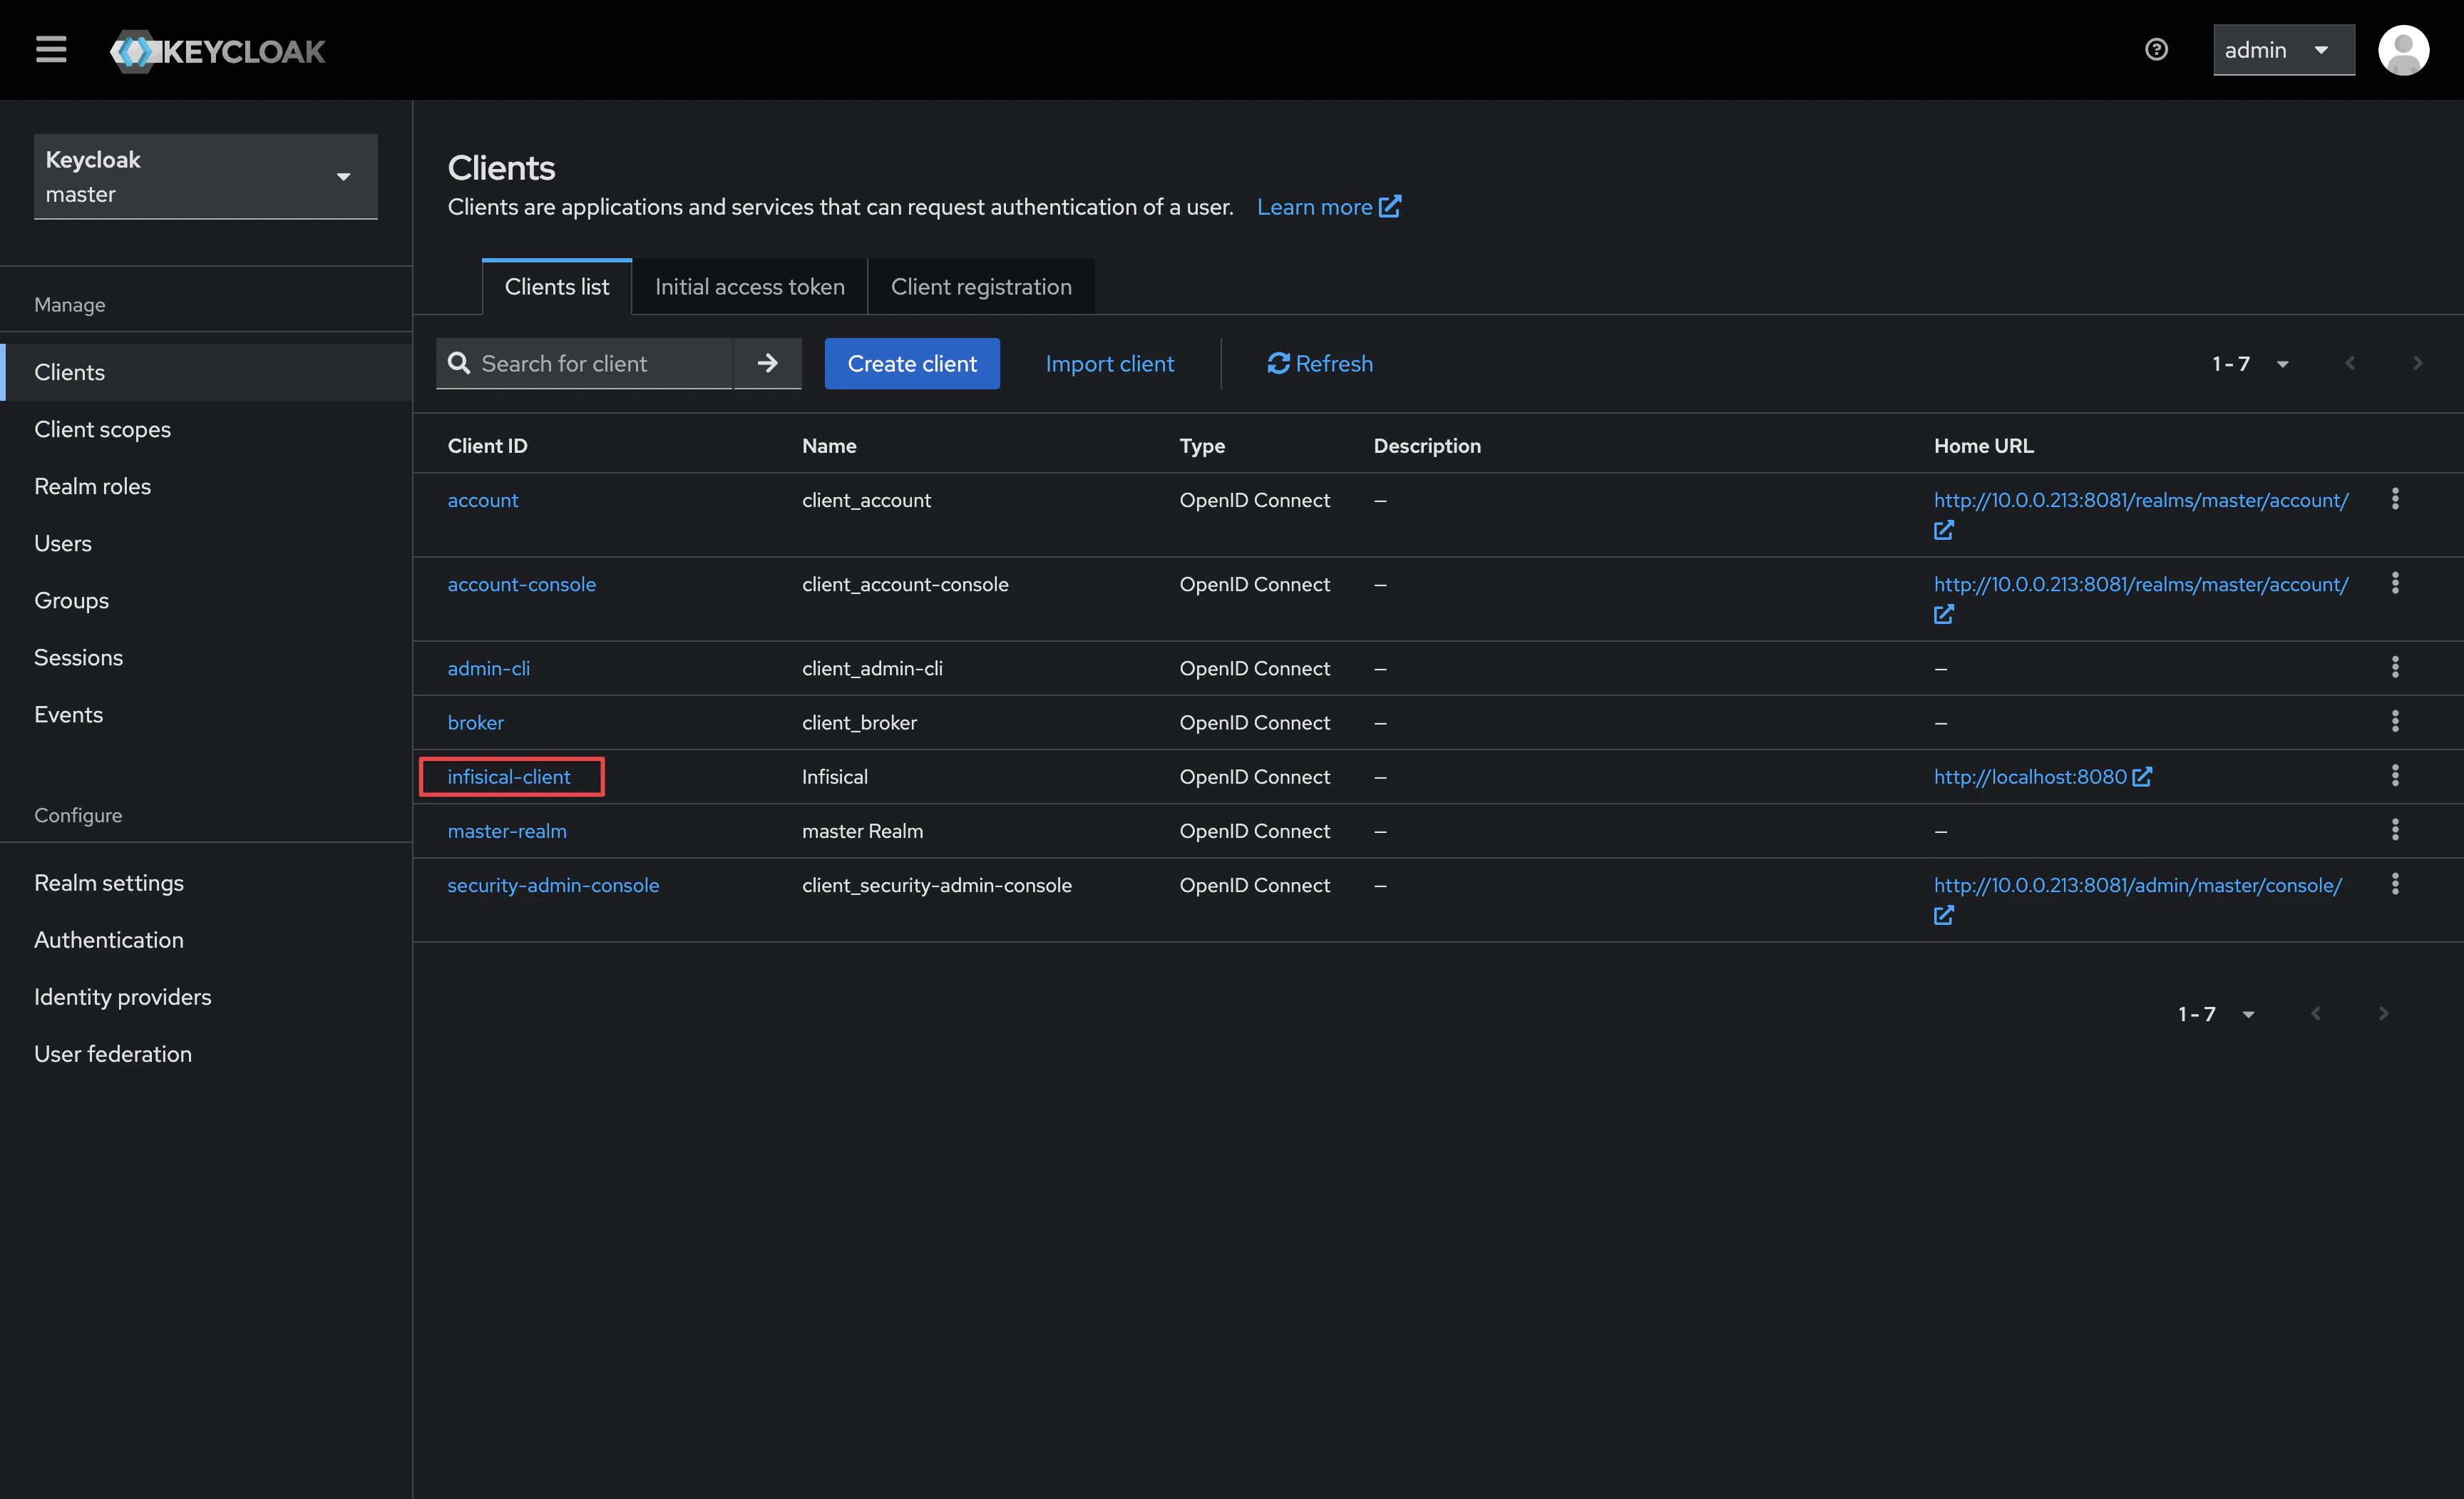This screenshot has width=2464, height=1499.
Task: Focus the Search for client field
Action: click(x=585, y=364)
